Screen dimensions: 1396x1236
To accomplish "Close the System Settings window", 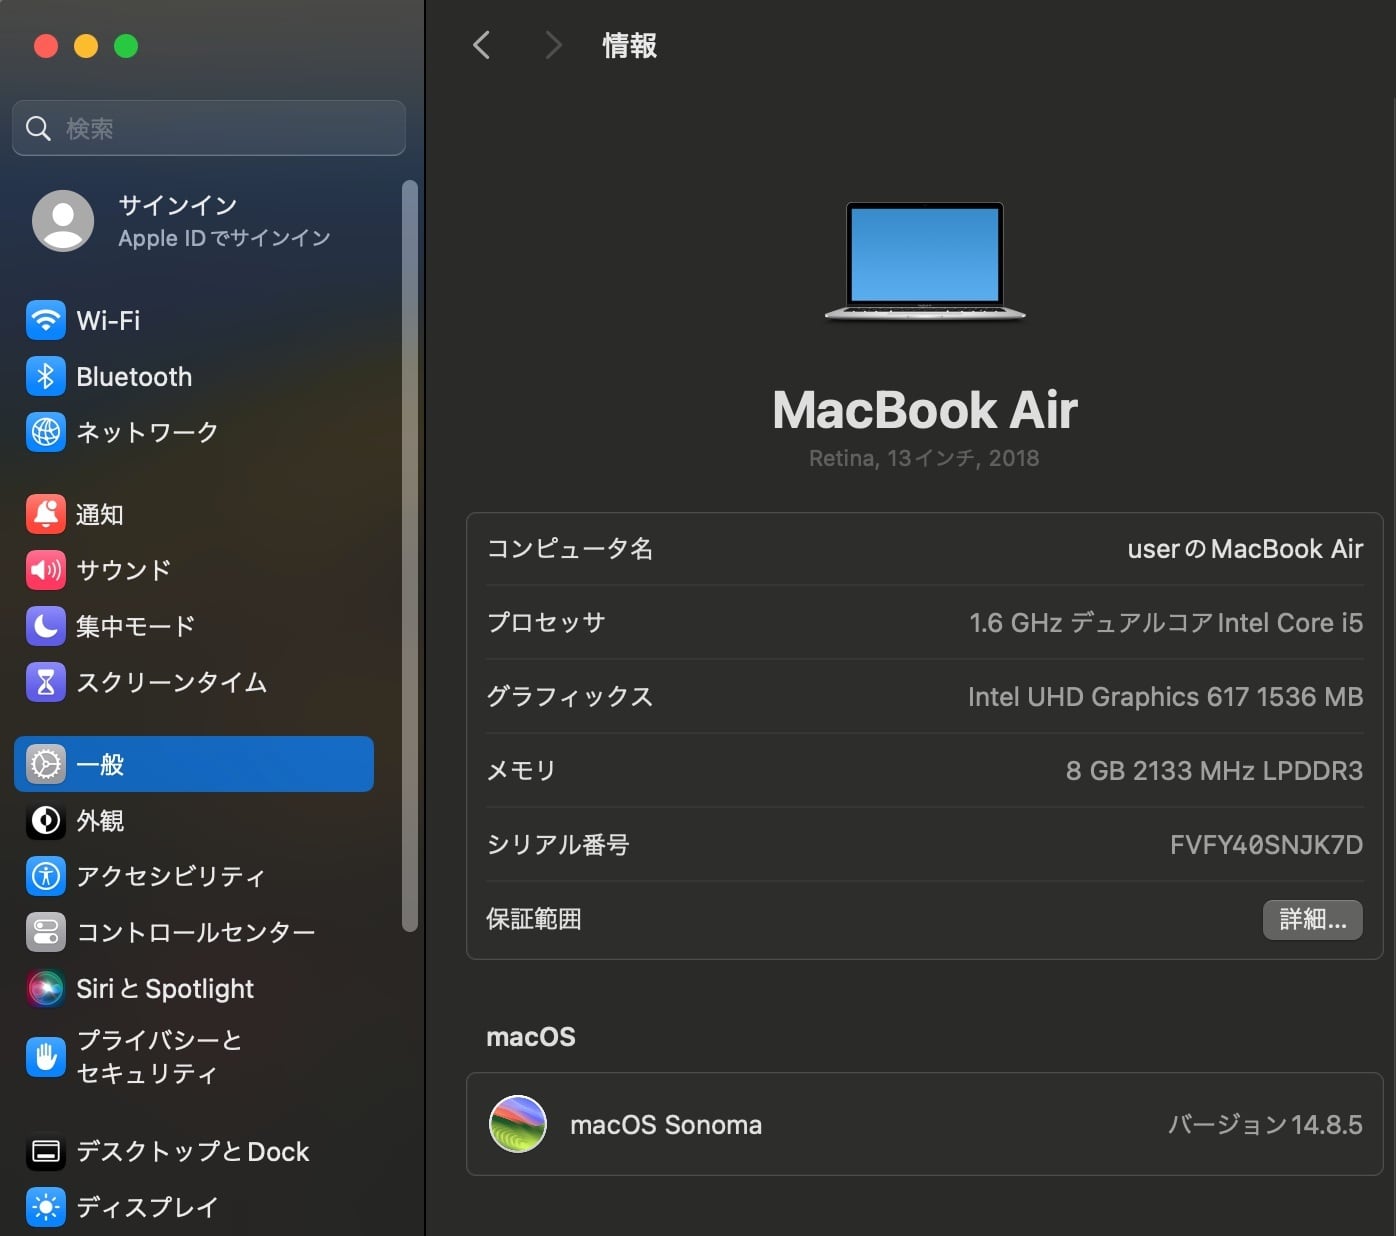I will click(x=46, y=46).
